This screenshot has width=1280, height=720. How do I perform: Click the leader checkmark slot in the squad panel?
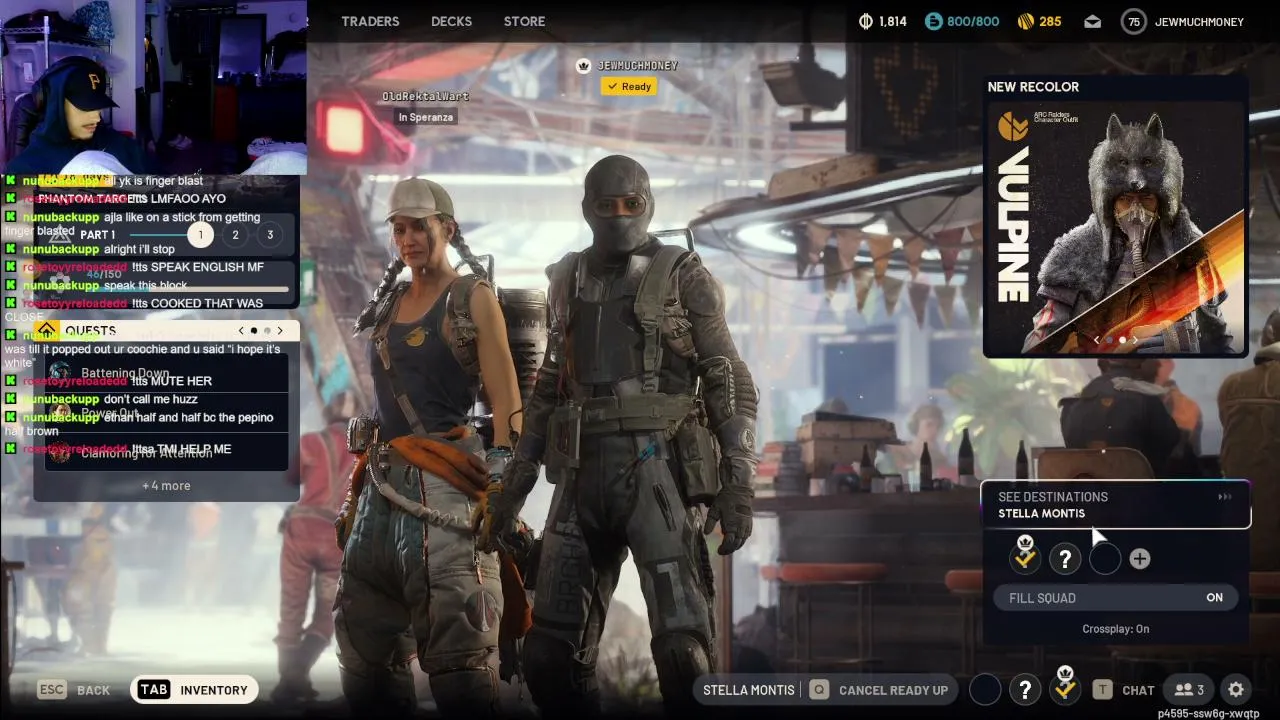click(x=1025, y=558)
